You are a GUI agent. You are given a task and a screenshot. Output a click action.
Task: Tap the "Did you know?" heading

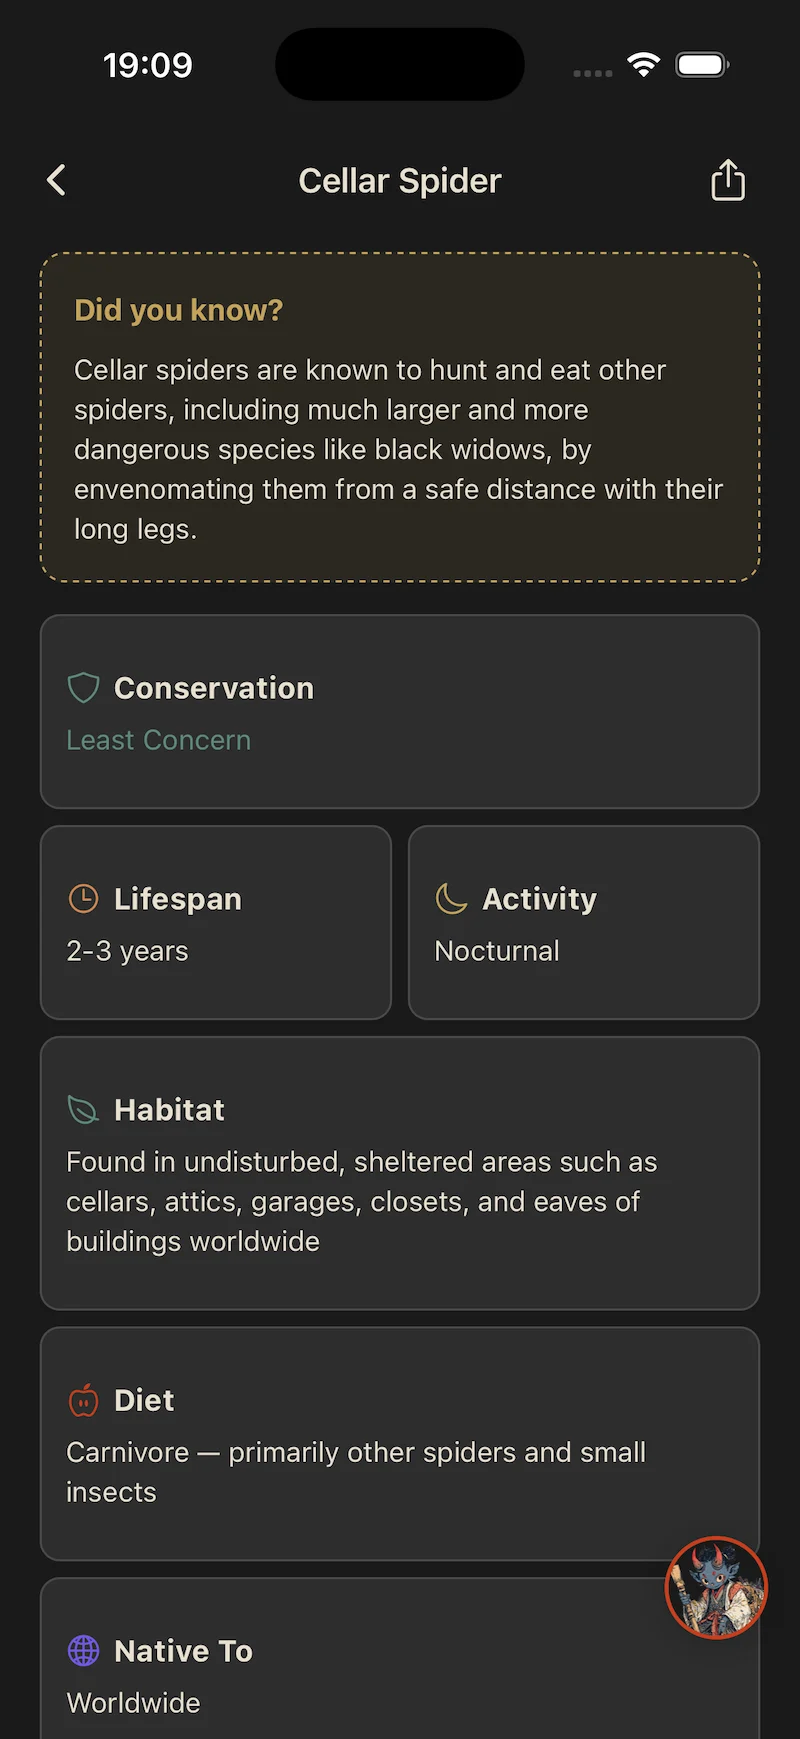click(179, 310)
